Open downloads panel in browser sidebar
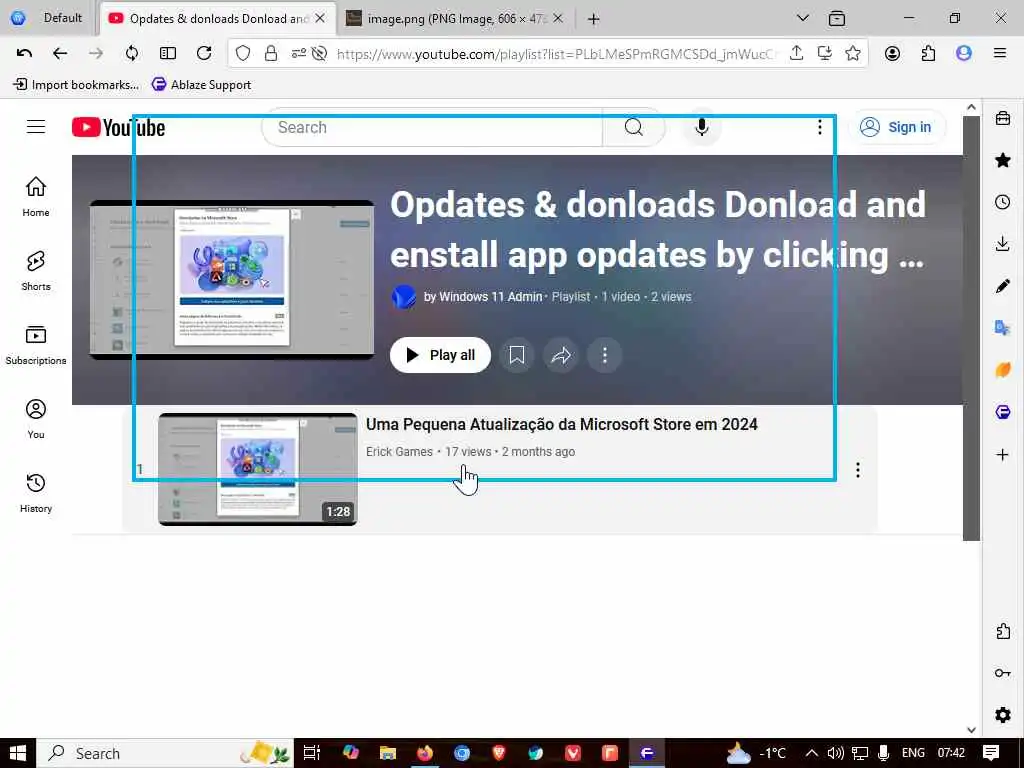 (x=1003, y=244)
